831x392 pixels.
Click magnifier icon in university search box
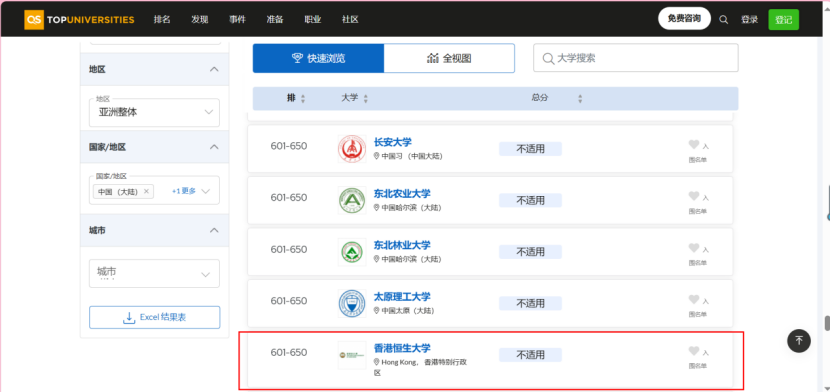[x=548, y=58]
